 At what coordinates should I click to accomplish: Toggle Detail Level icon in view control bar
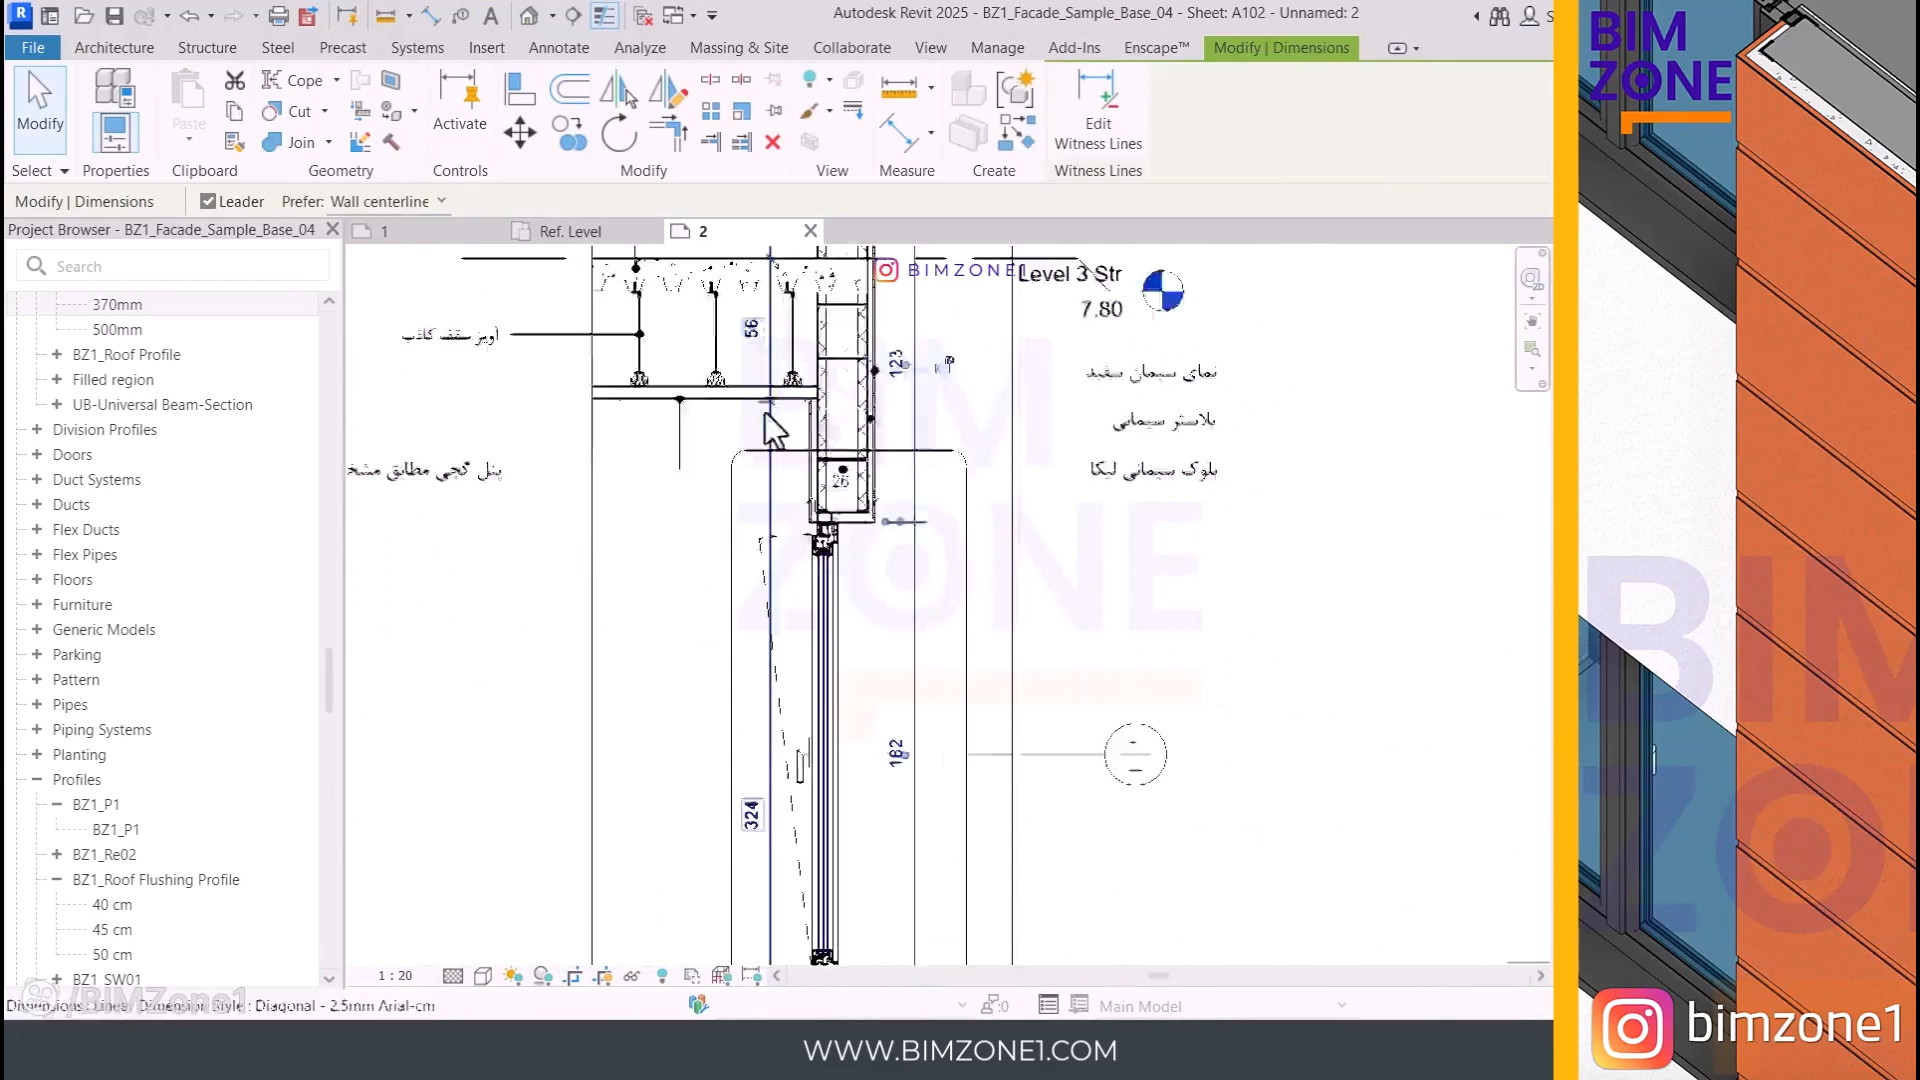[x=453, y=976]
